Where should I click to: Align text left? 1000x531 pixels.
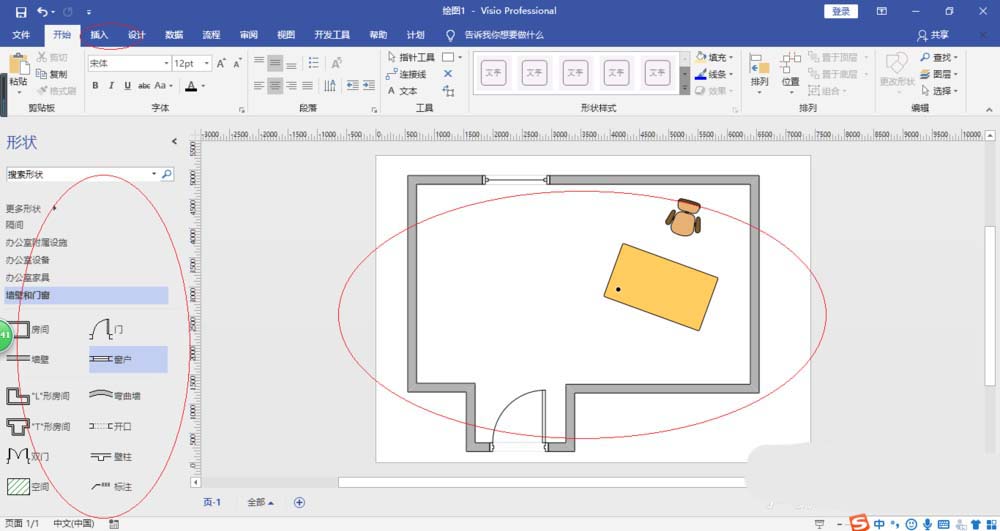(x=259, y=85)
